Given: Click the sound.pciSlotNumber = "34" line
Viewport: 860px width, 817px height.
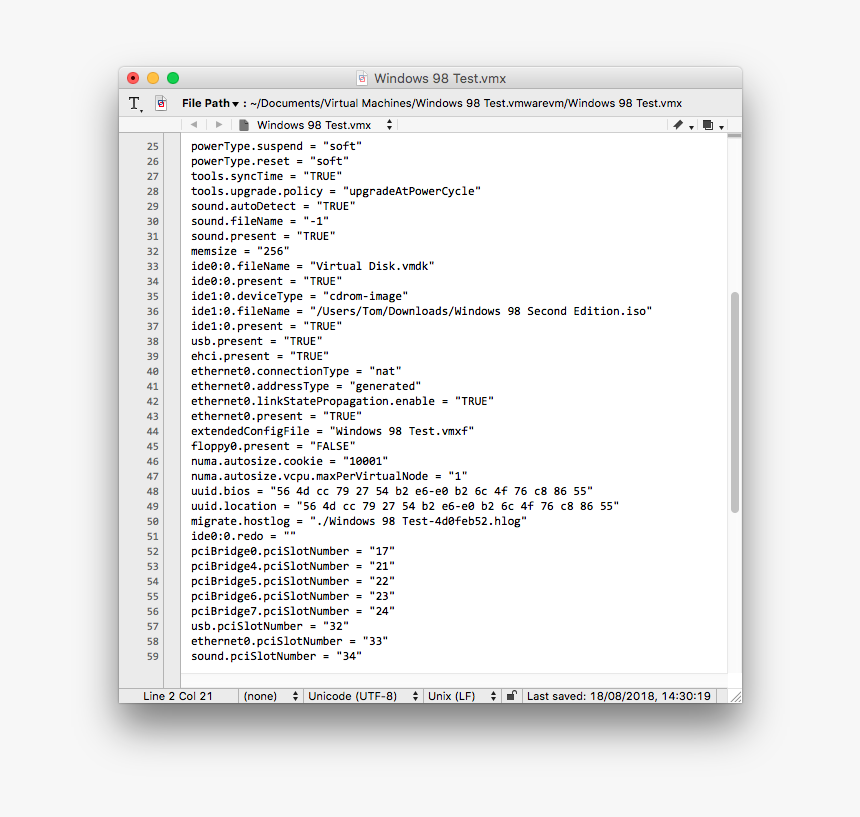Looking at the screenshot, I should 276,656.
